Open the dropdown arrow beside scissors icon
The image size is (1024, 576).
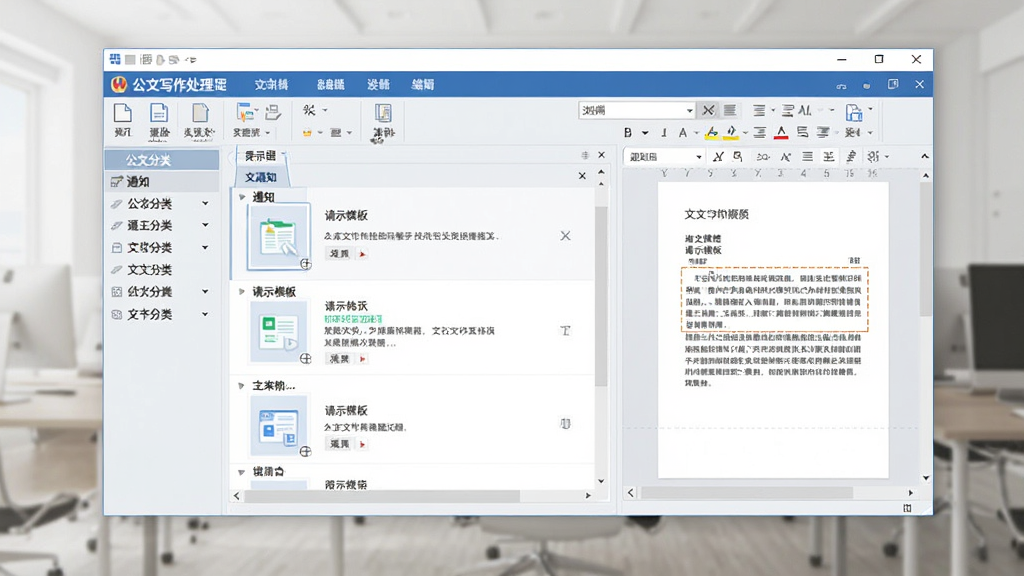click(x=325, y=110)
